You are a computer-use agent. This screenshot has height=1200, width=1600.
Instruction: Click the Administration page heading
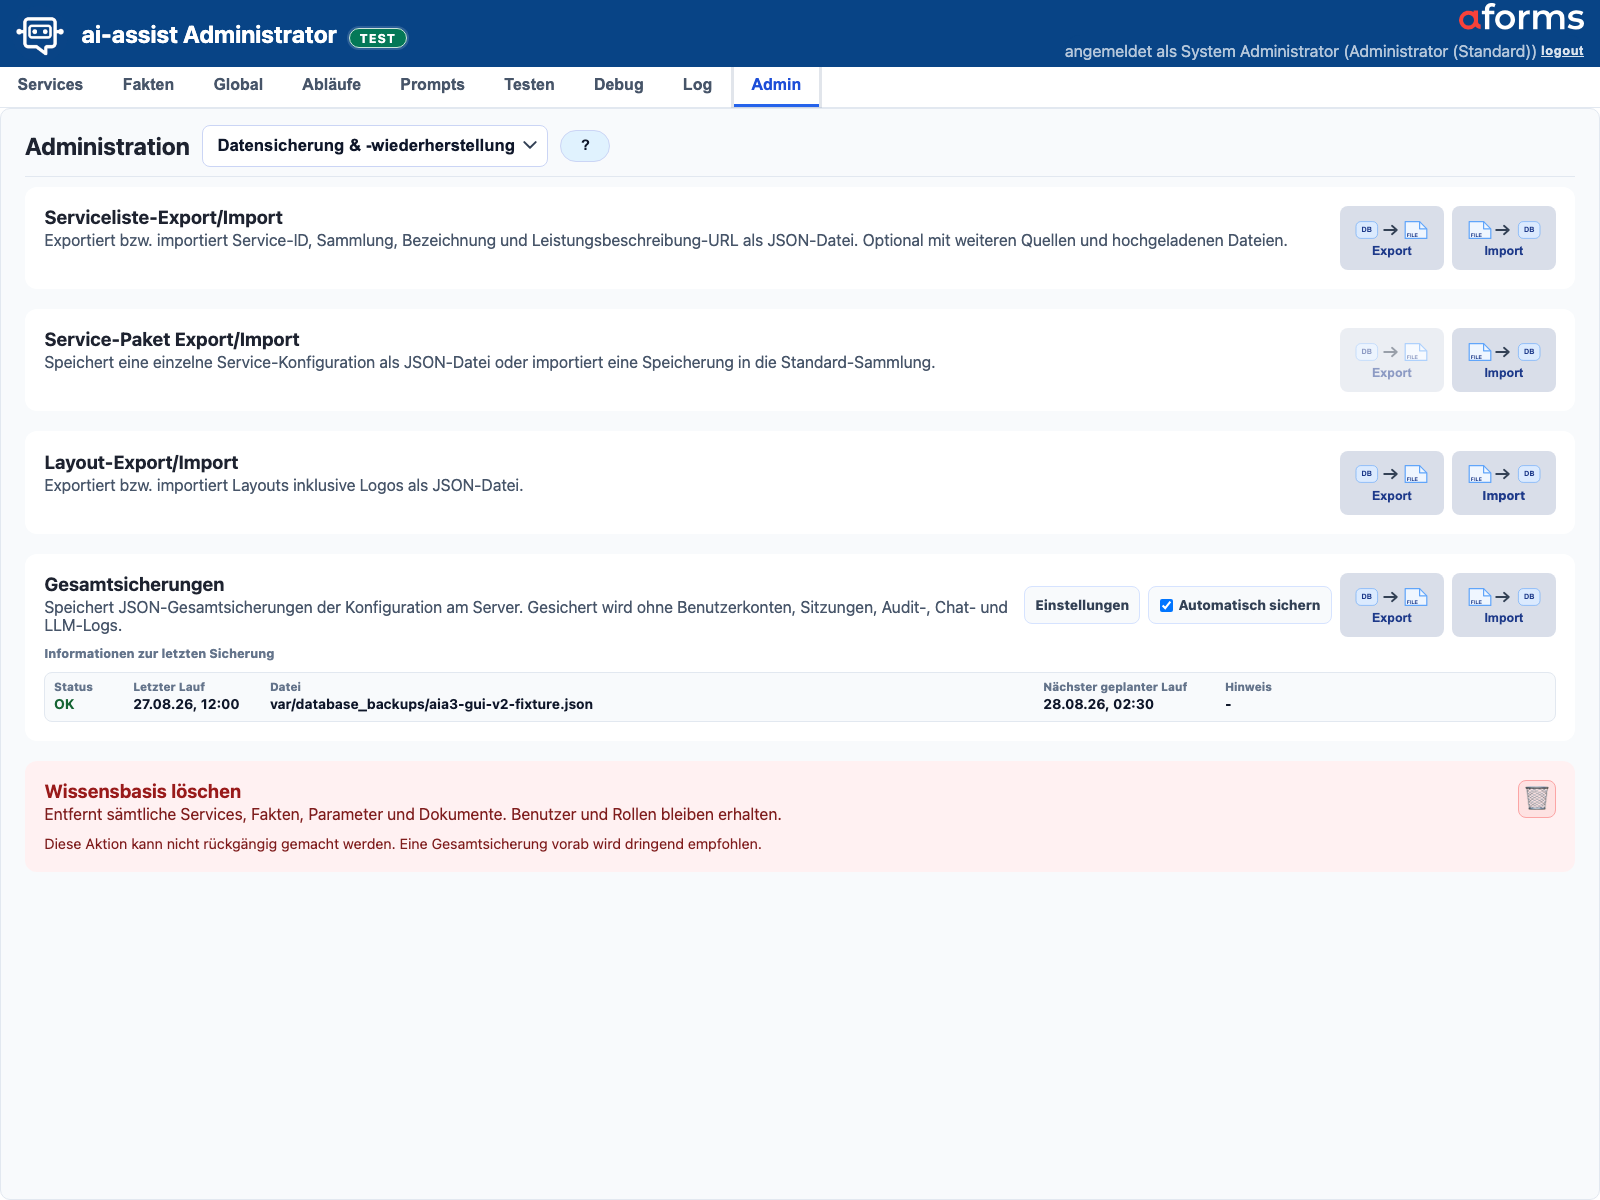pos(107,146)
